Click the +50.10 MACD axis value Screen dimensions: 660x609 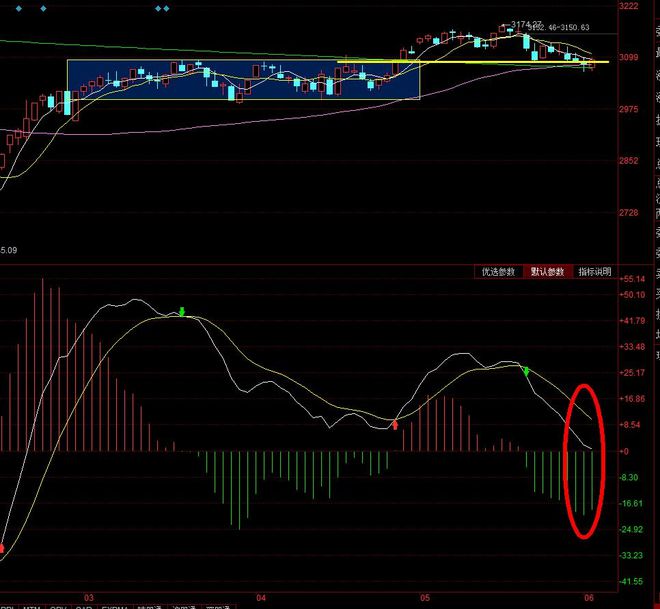click(632, 295)
